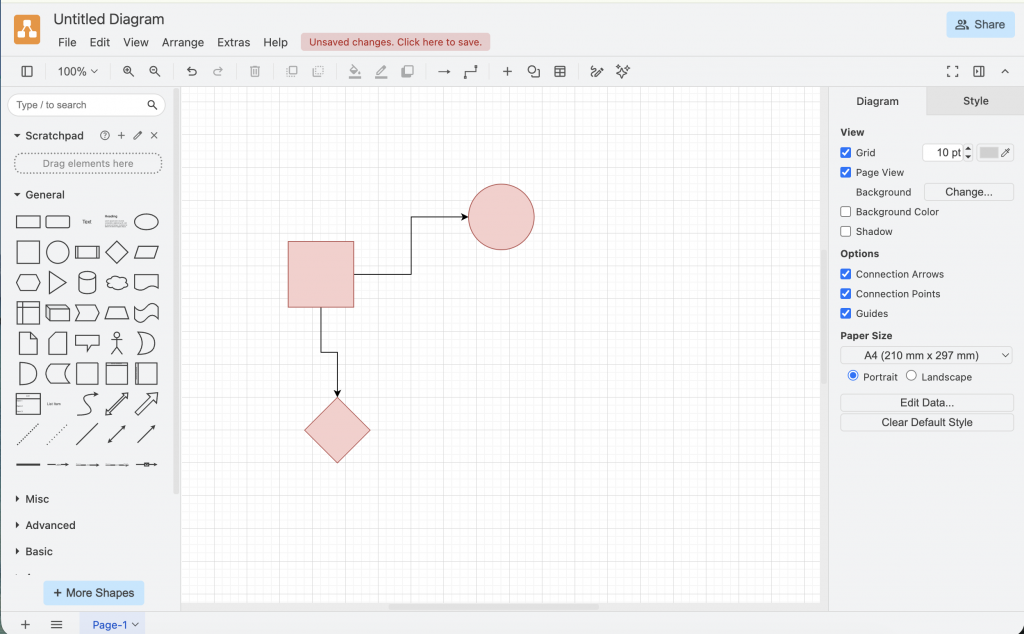Select the Landscape radio button
1024x634 pixels.
click(x=911, y=377)
